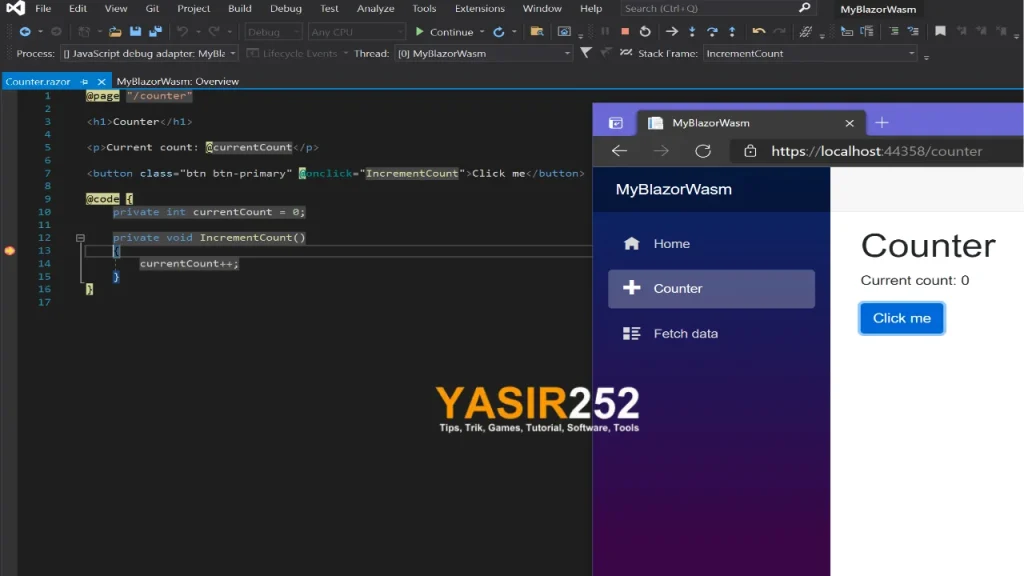
Task: Expand the navigate backward history arrow
Action: (x=40, y=31)
